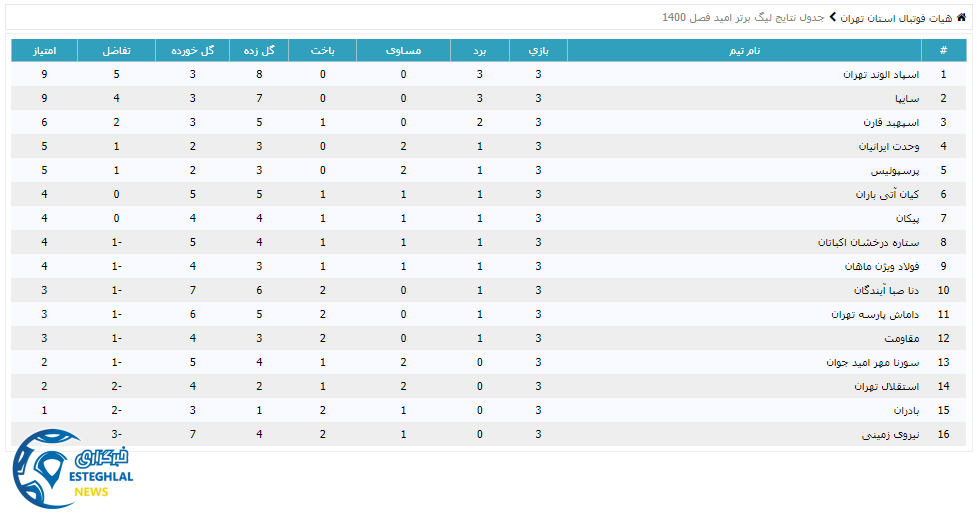Click the امتیاز column header
Viewport: 977px width, 530px height.
click(x=45, y=50)
